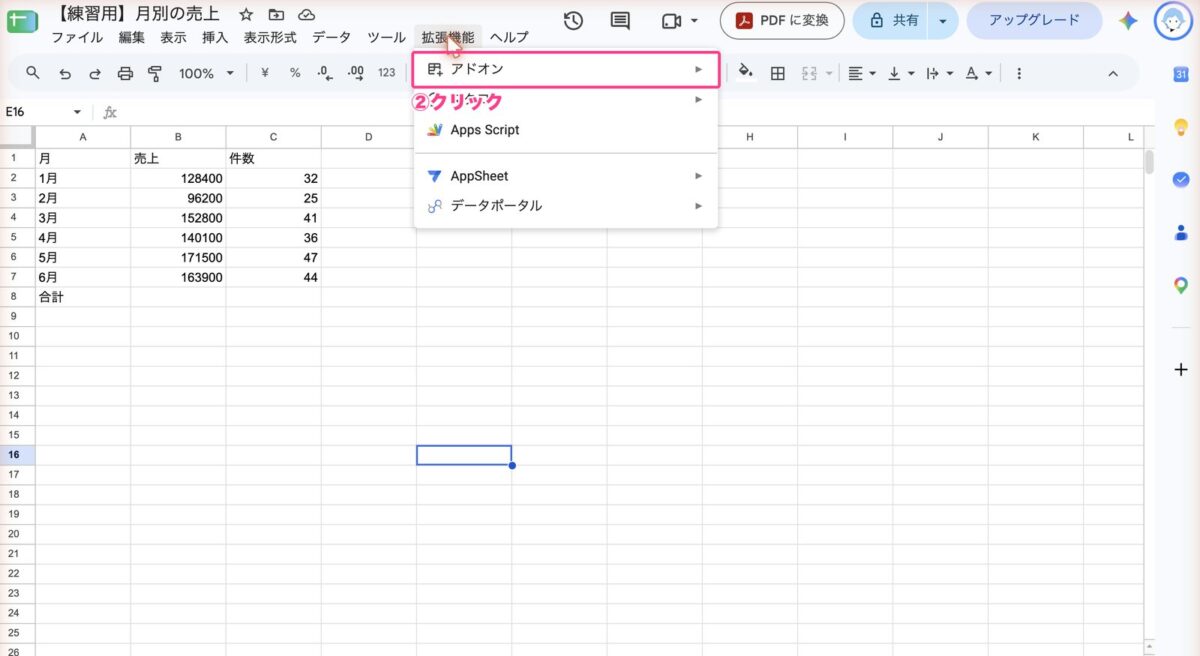The image size is (1200, 656).
Task: Open the AppSheet submenu
Action: [x=566, y=176]
